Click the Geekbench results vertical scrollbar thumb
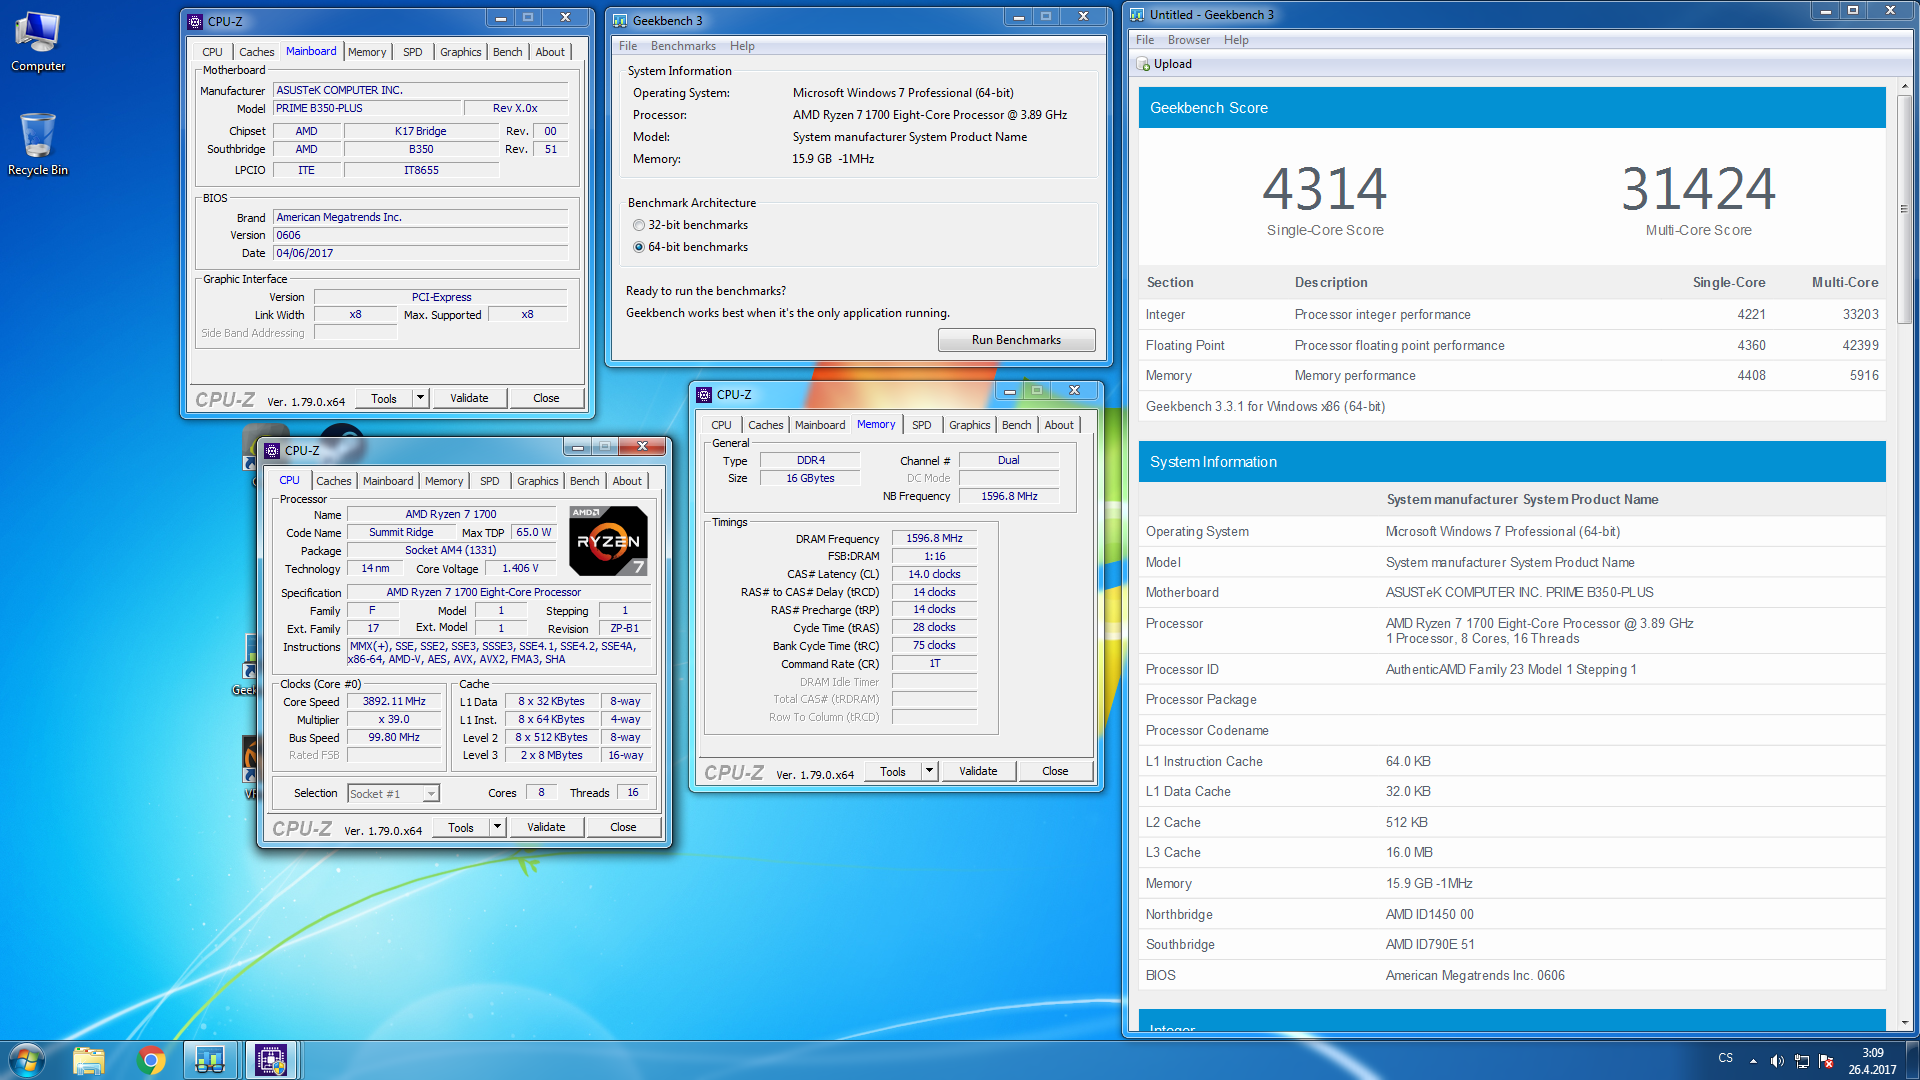 1904,209
